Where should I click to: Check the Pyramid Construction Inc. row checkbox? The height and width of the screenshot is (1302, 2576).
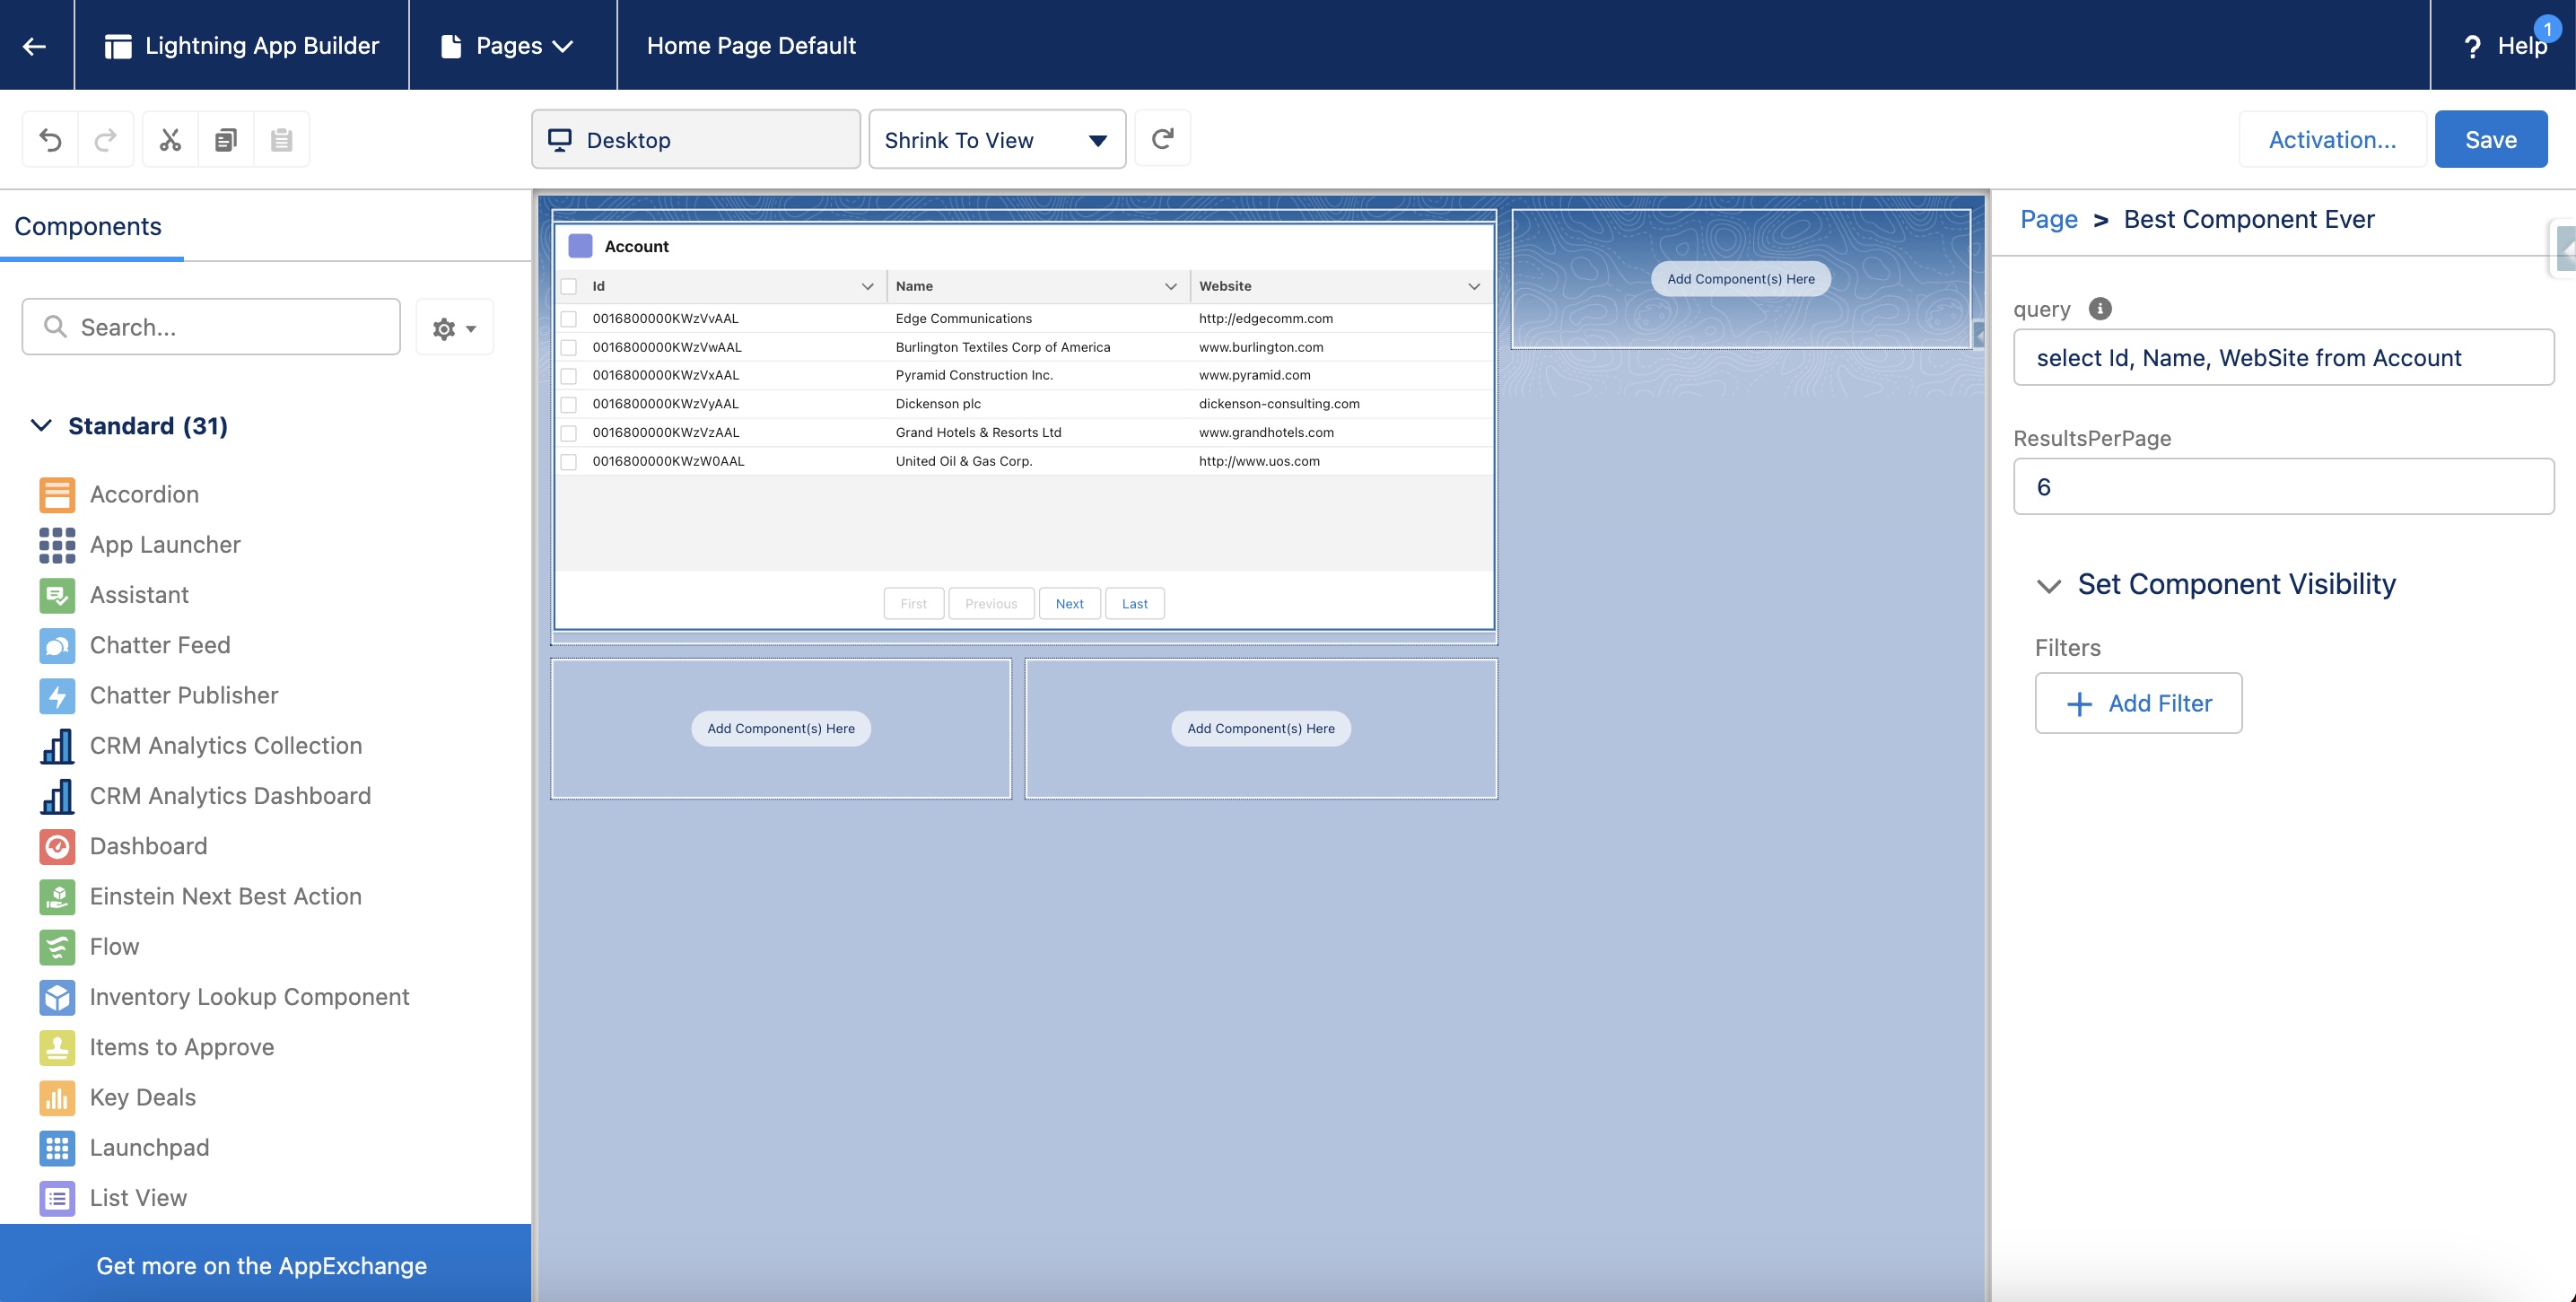(x=569, y=375)
